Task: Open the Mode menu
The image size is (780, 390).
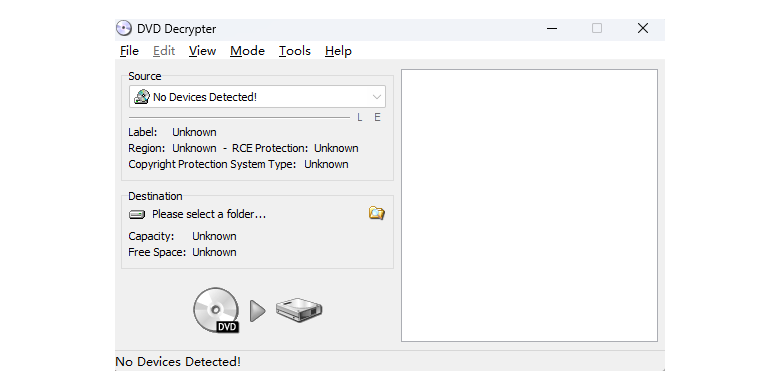Action: click(247, 51)
